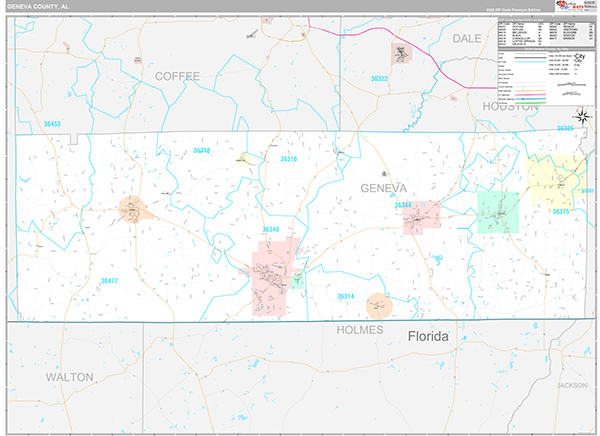Click the cyan ZIP Code legend swatch
Viewport: 600px width, 436px height.
(530, 62)
